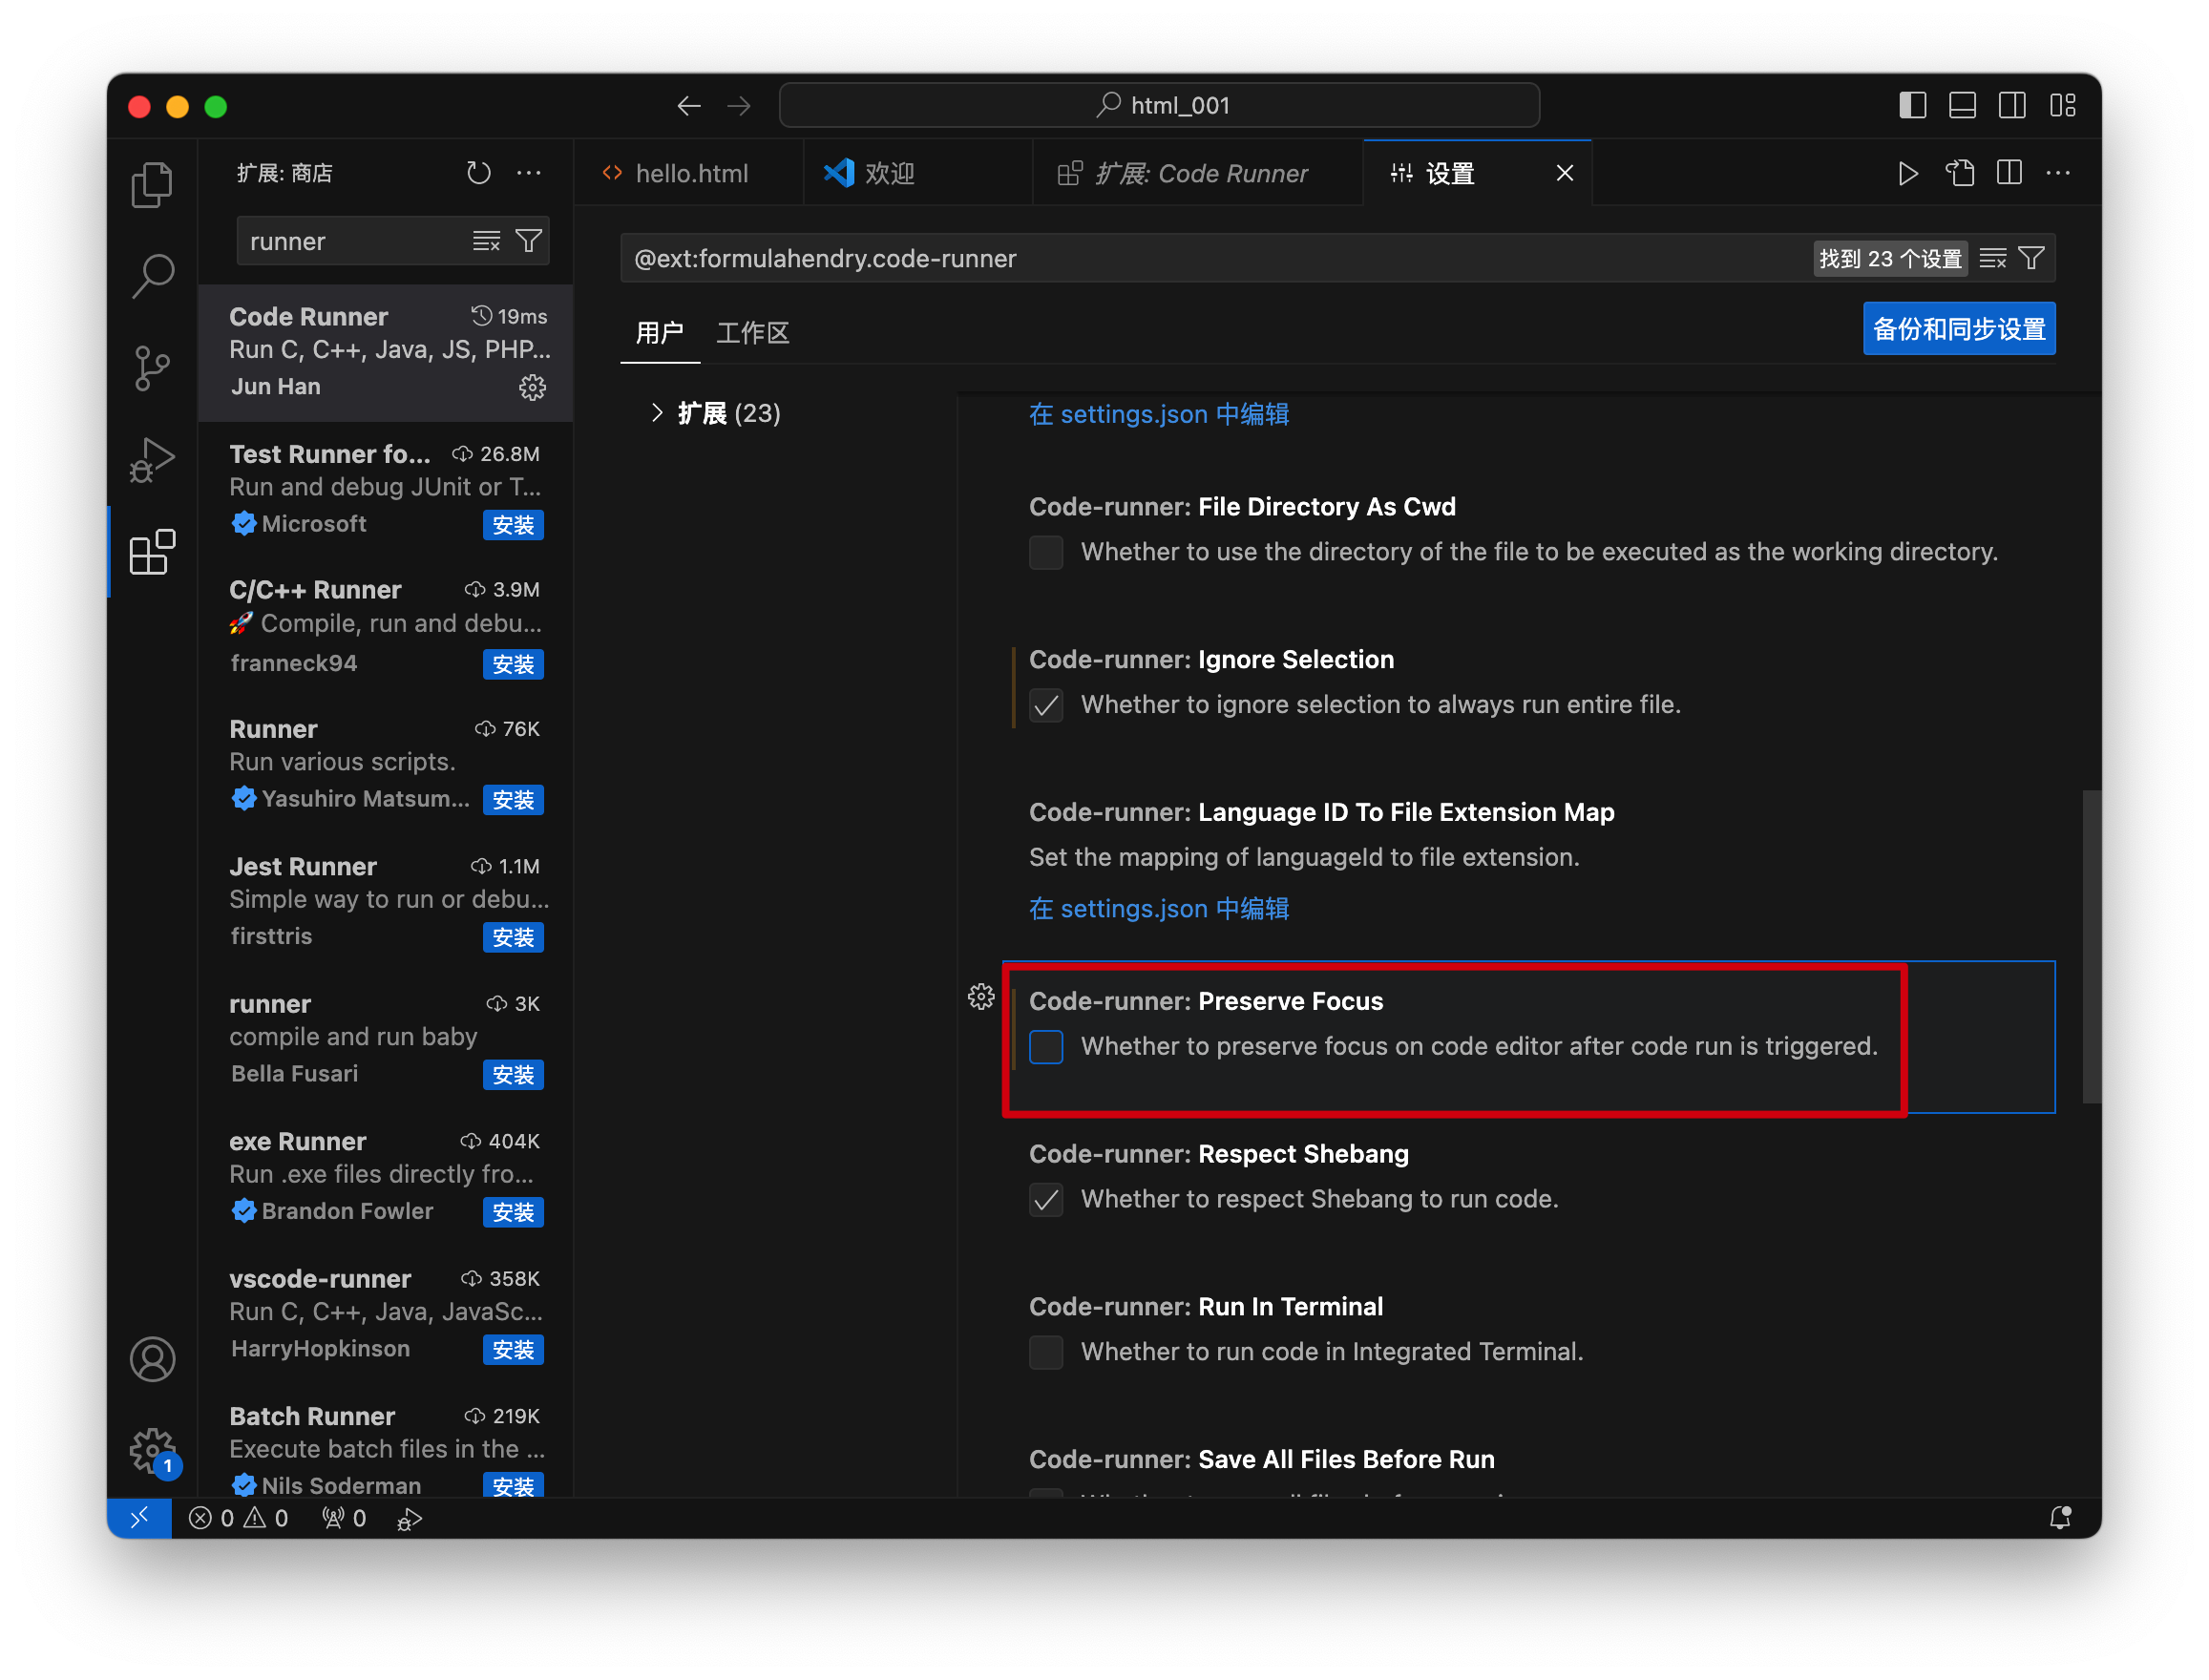Install the Jest Runner extension
Image resolution: width=2209 pixels, height=1680 pixels.
click(513, 938)
